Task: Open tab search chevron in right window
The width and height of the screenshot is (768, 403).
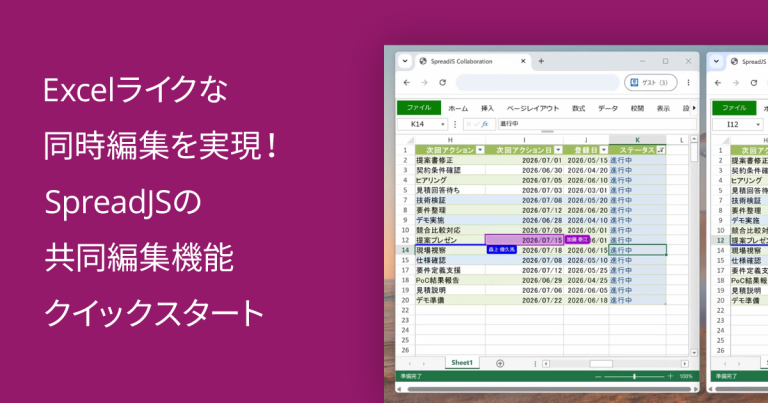Action: click(716, 61)
